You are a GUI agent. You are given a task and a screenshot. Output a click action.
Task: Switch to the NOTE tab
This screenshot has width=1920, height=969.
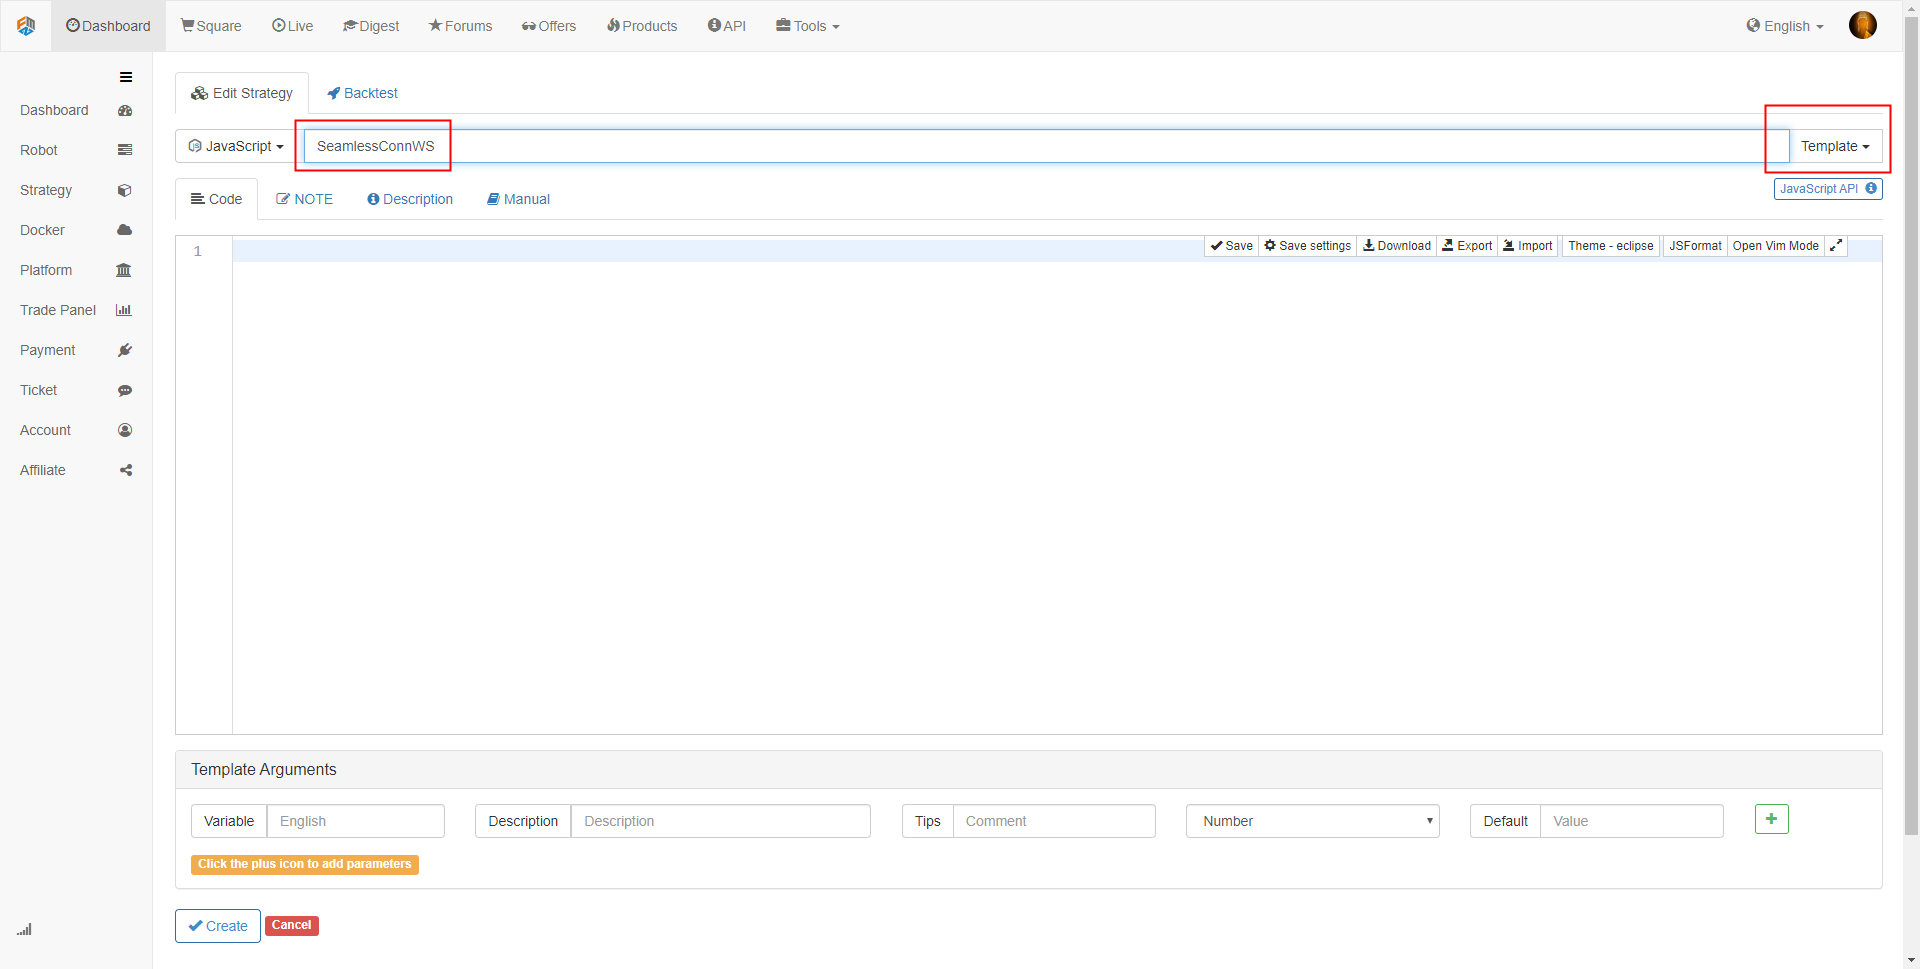pos(305,199)
